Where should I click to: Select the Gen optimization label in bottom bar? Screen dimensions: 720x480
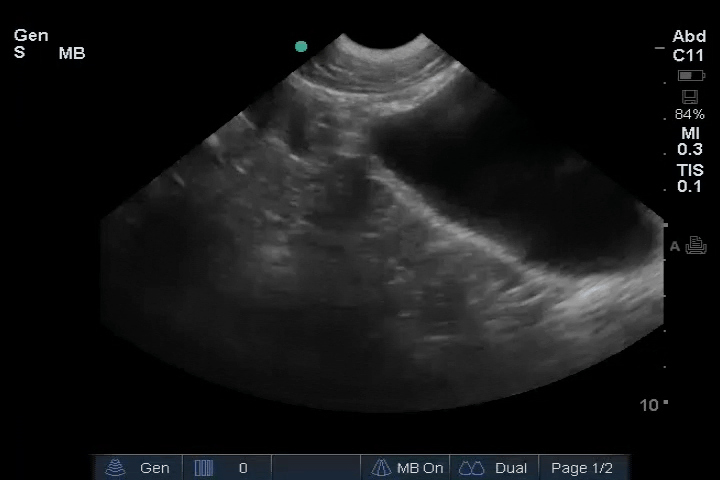tap(154, 467)
